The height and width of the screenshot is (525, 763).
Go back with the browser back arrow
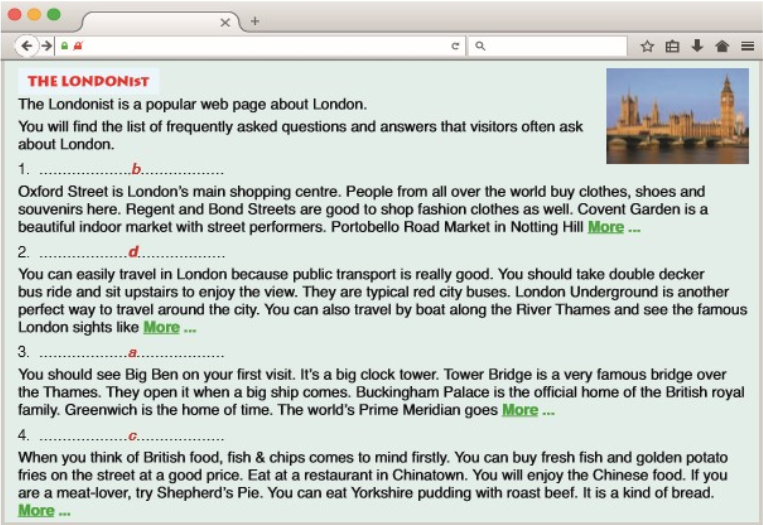26,46
